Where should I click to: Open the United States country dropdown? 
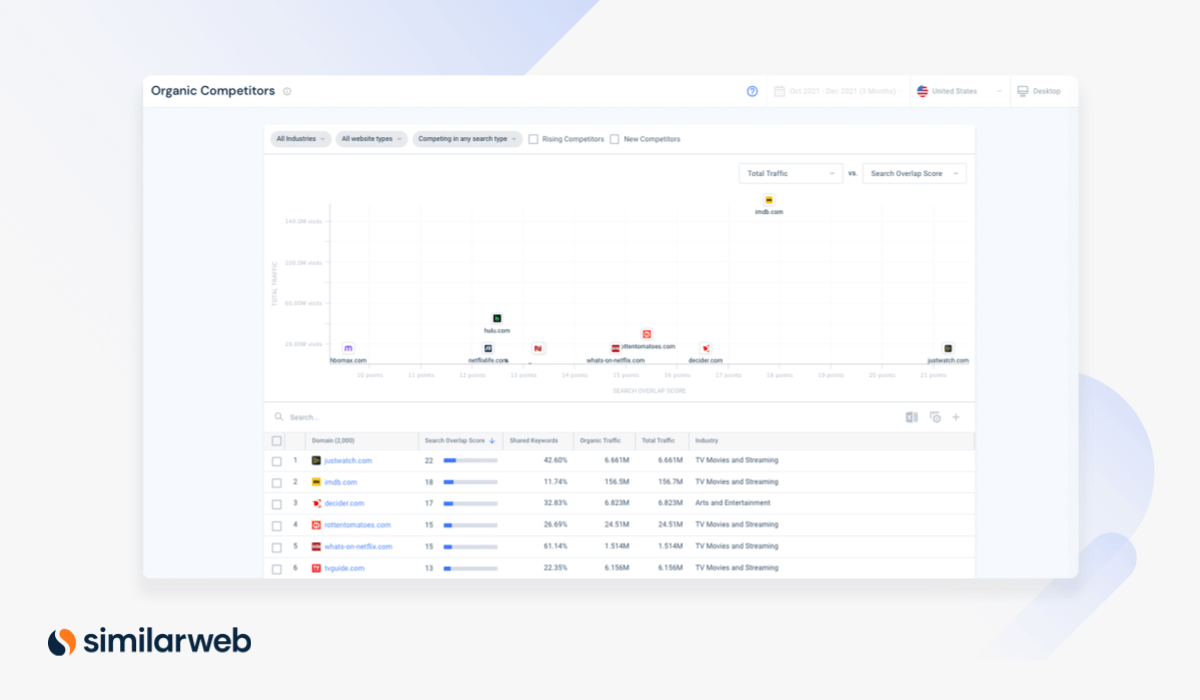click(x=958, y=91)
